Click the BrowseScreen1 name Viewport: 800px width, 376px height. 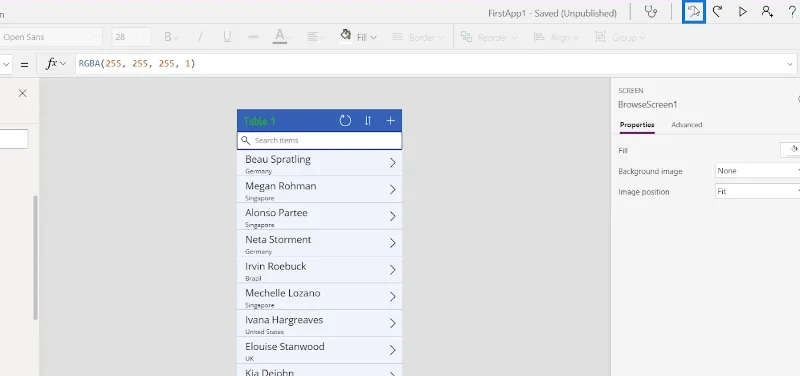[x=647, y=105]
